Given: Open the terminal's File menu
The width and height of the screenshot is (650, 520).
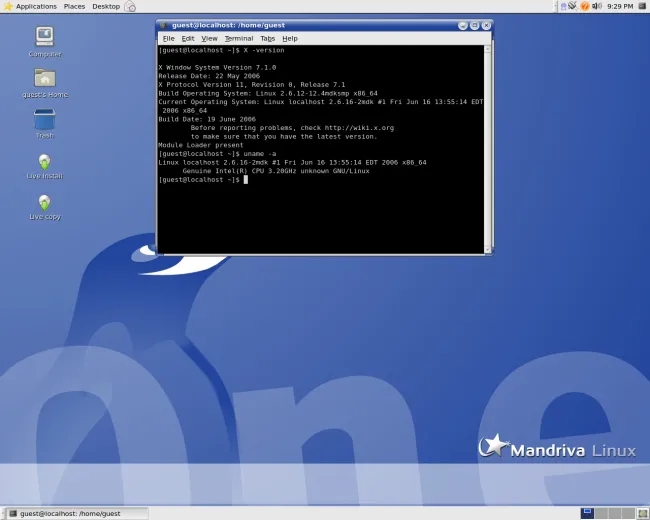Looking at the screenshot, I should click(x=168, y=39).
